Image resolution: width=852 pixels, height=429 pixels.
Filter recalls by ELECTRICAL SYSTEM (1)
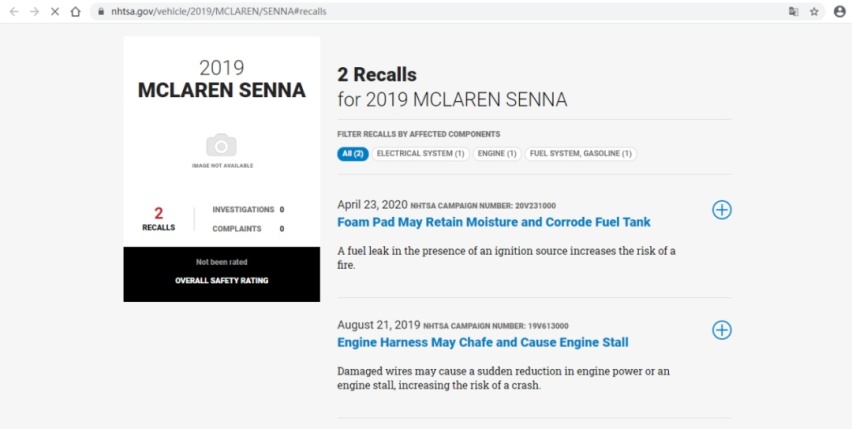(421, 154)
